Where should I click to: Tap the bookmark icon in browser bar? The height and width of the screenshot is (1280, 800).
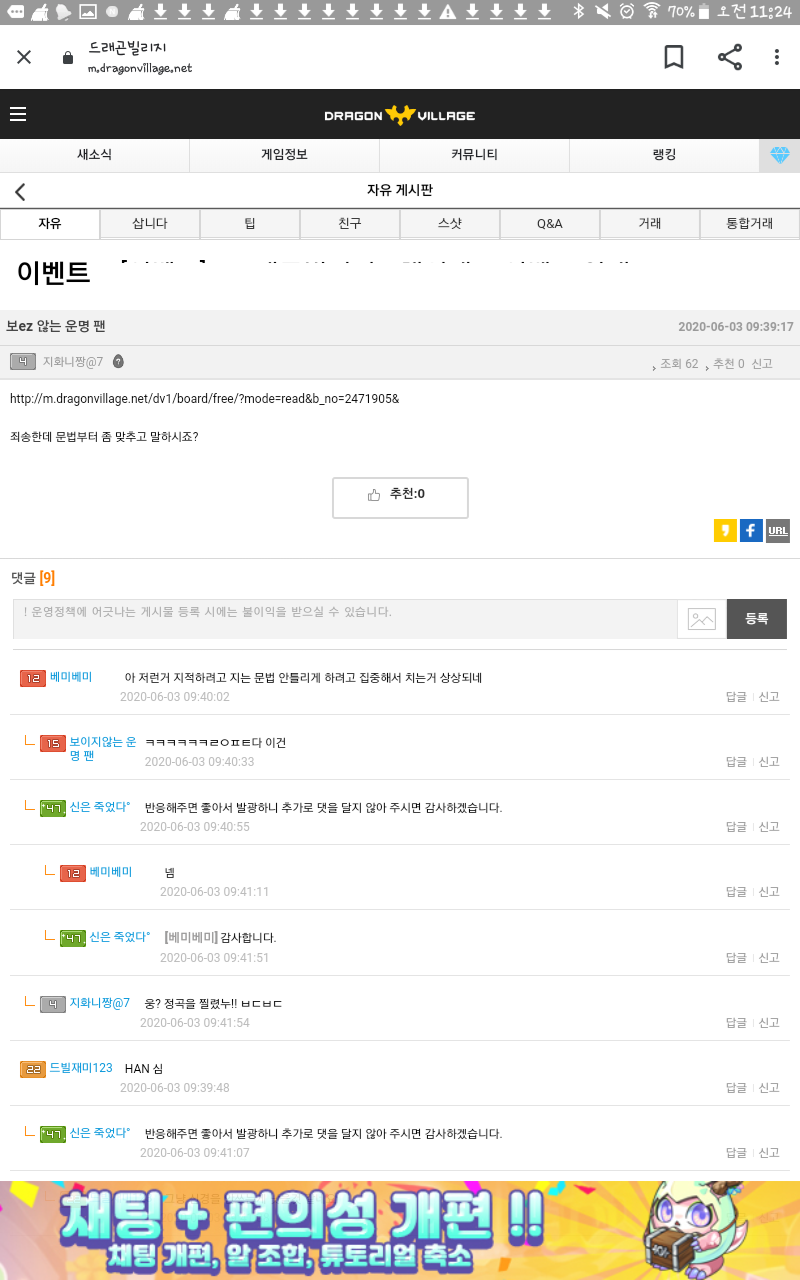674,57
